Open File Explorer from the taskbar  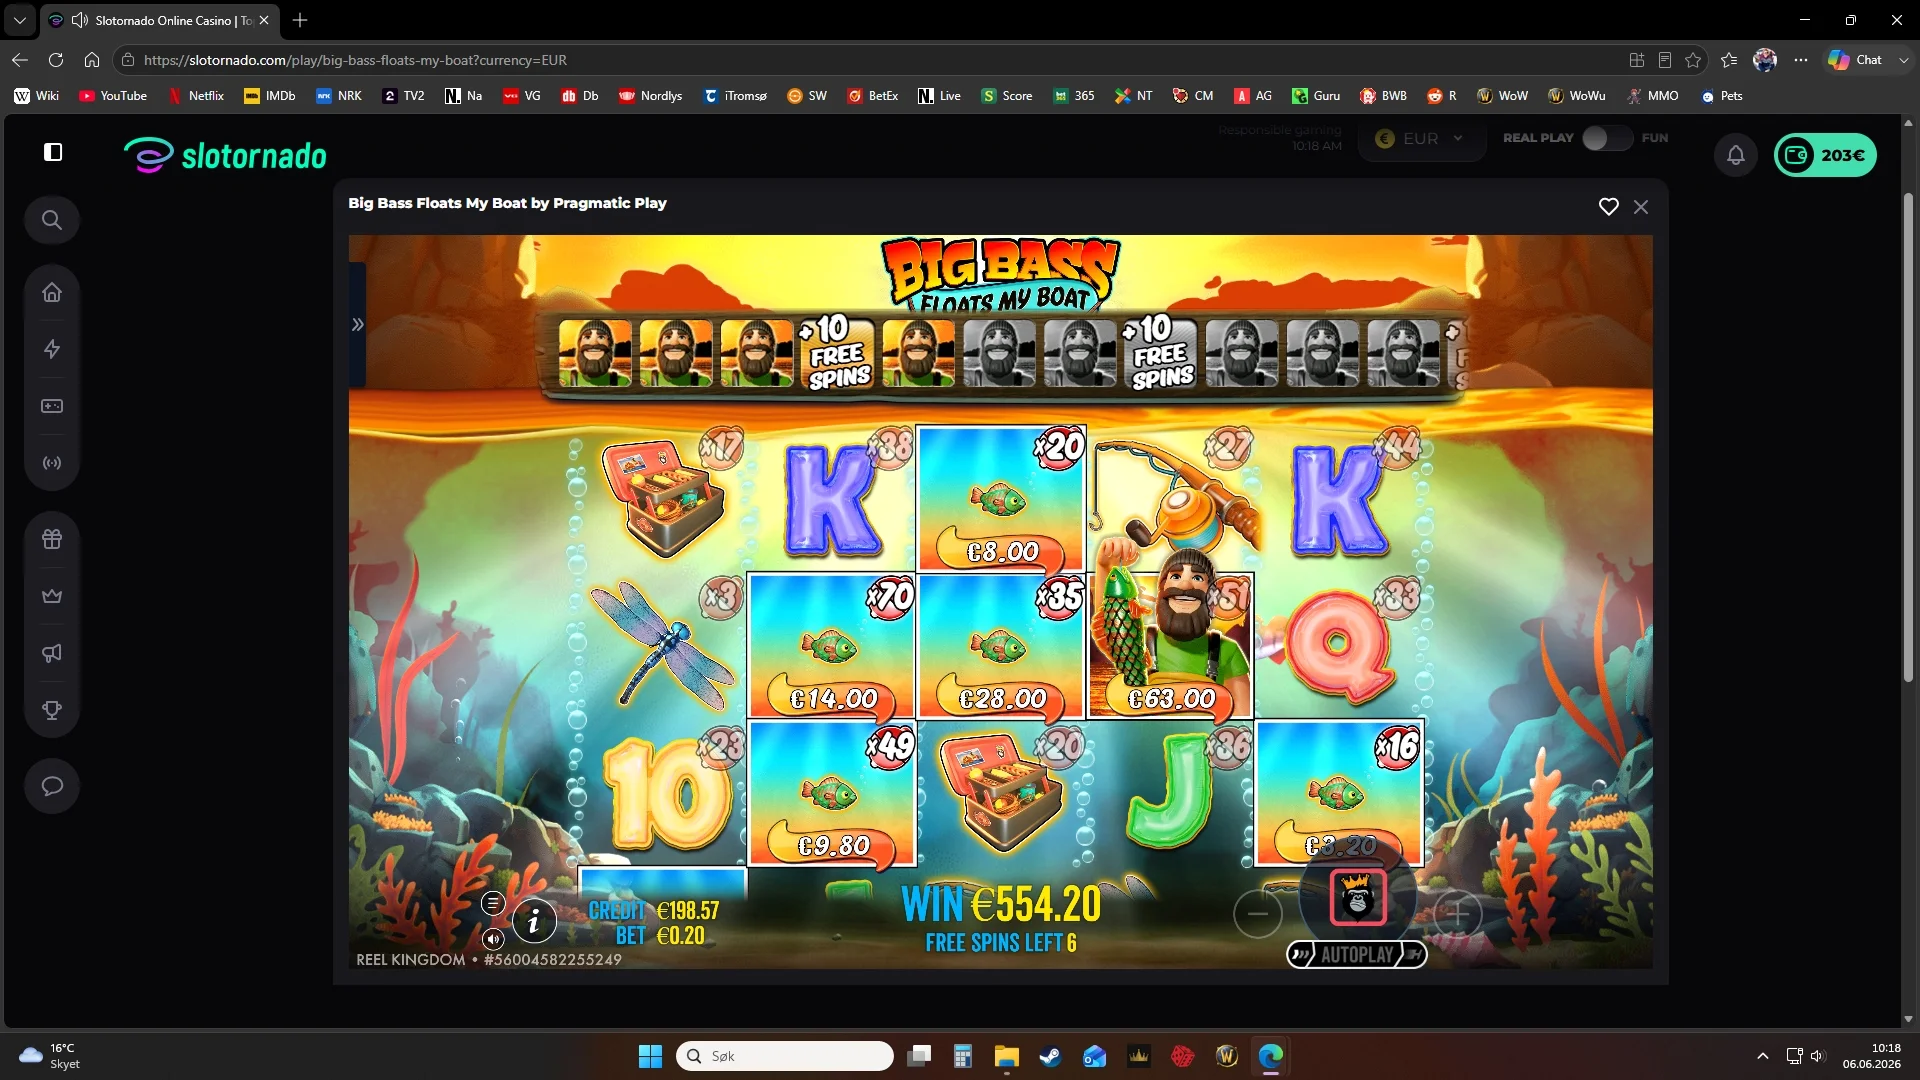click(1006, 1056)
